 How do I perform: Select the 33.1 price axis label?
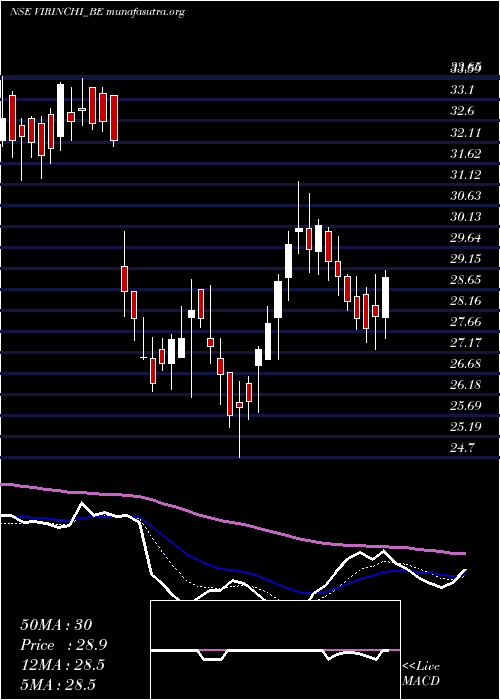tap(462, 90)
